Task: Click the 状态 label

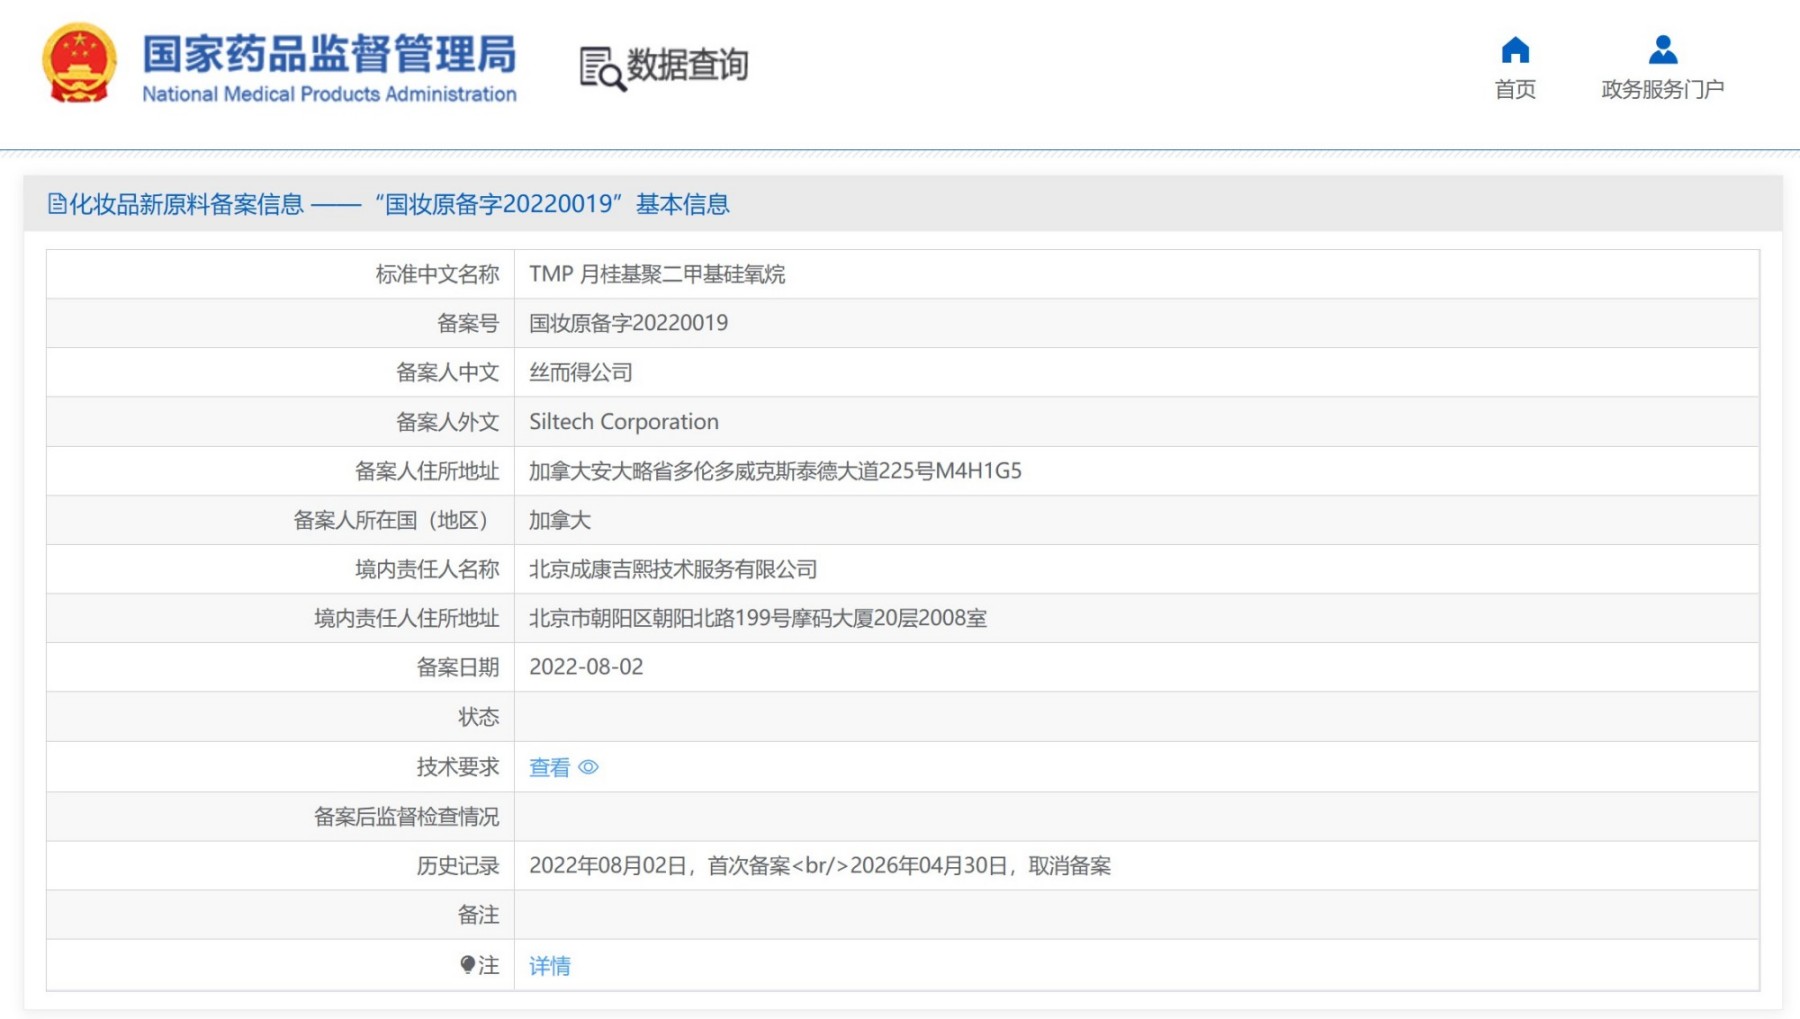Action: (478, 717)
